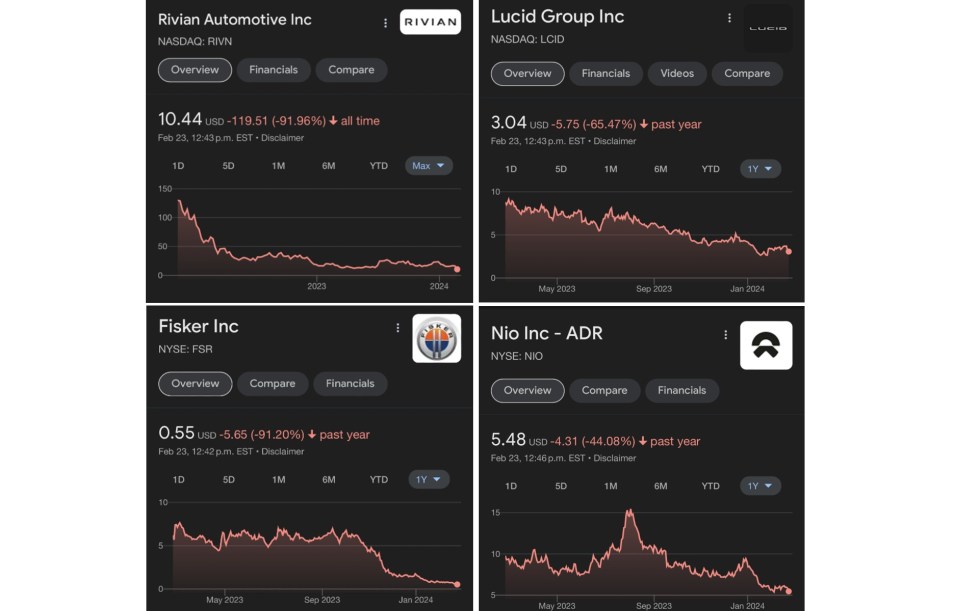The image size is (979, 611).
Task: Click the Rivian company logo
Action: tap(430, 22)
